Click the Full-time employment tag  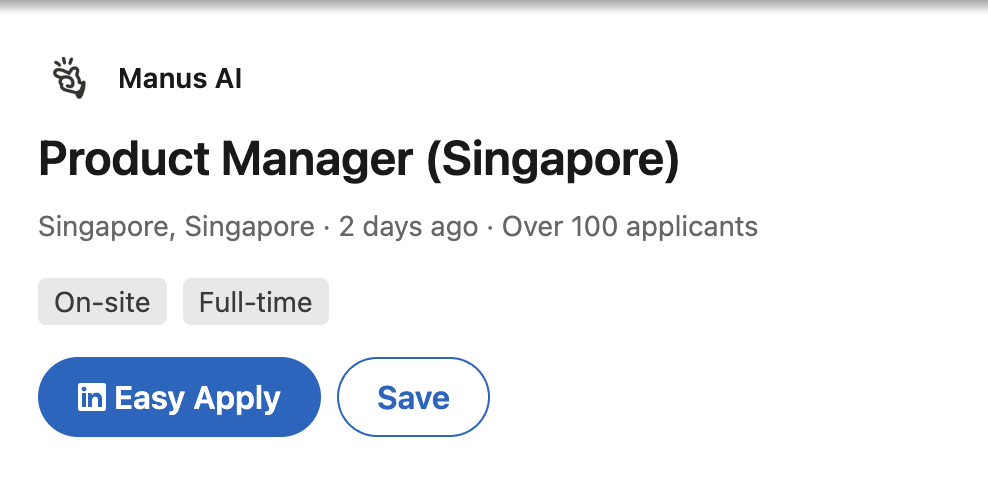point(256,302)
